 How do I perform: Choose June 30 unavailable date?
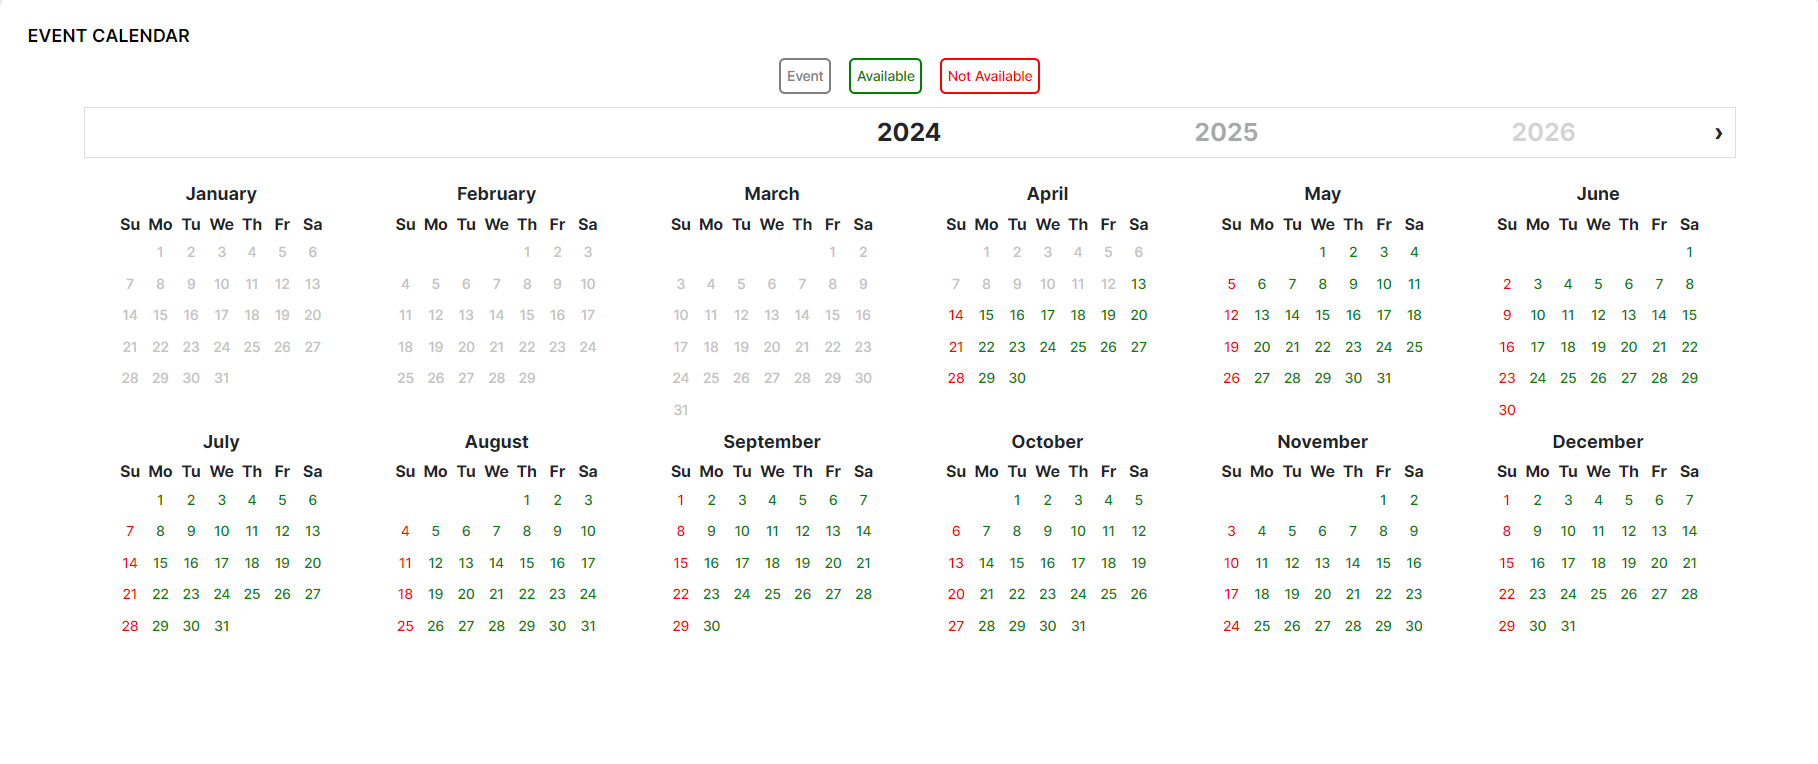click(1507, 410)
